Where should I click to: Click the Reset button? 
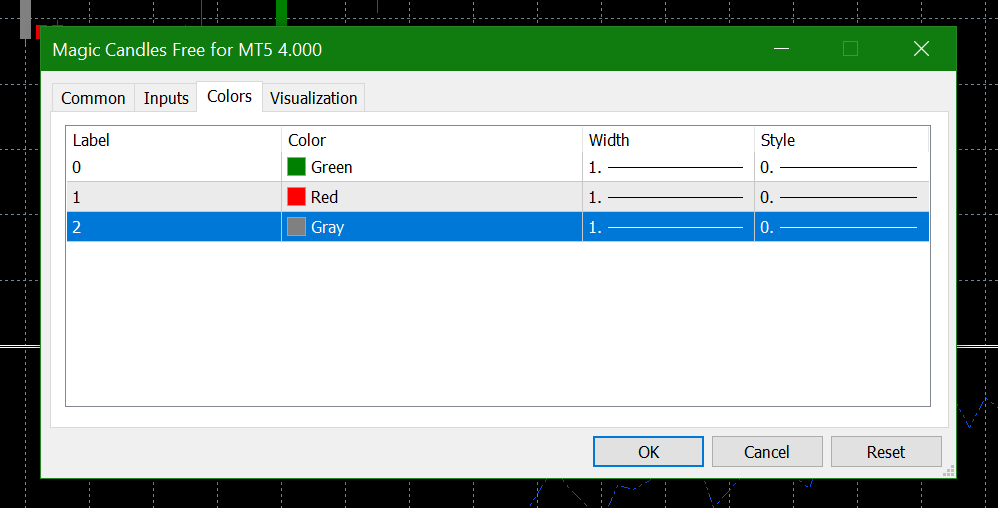tap(886, 451)
